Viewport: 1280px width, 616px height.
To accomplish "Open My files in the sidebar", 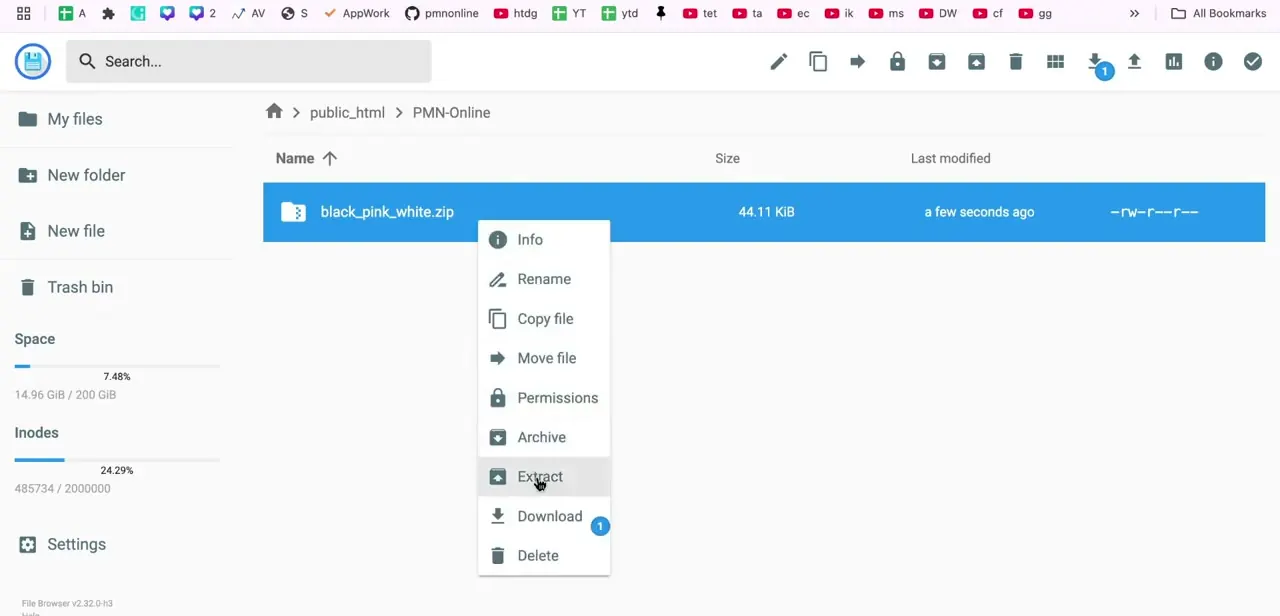I will [x=60, y=119].
